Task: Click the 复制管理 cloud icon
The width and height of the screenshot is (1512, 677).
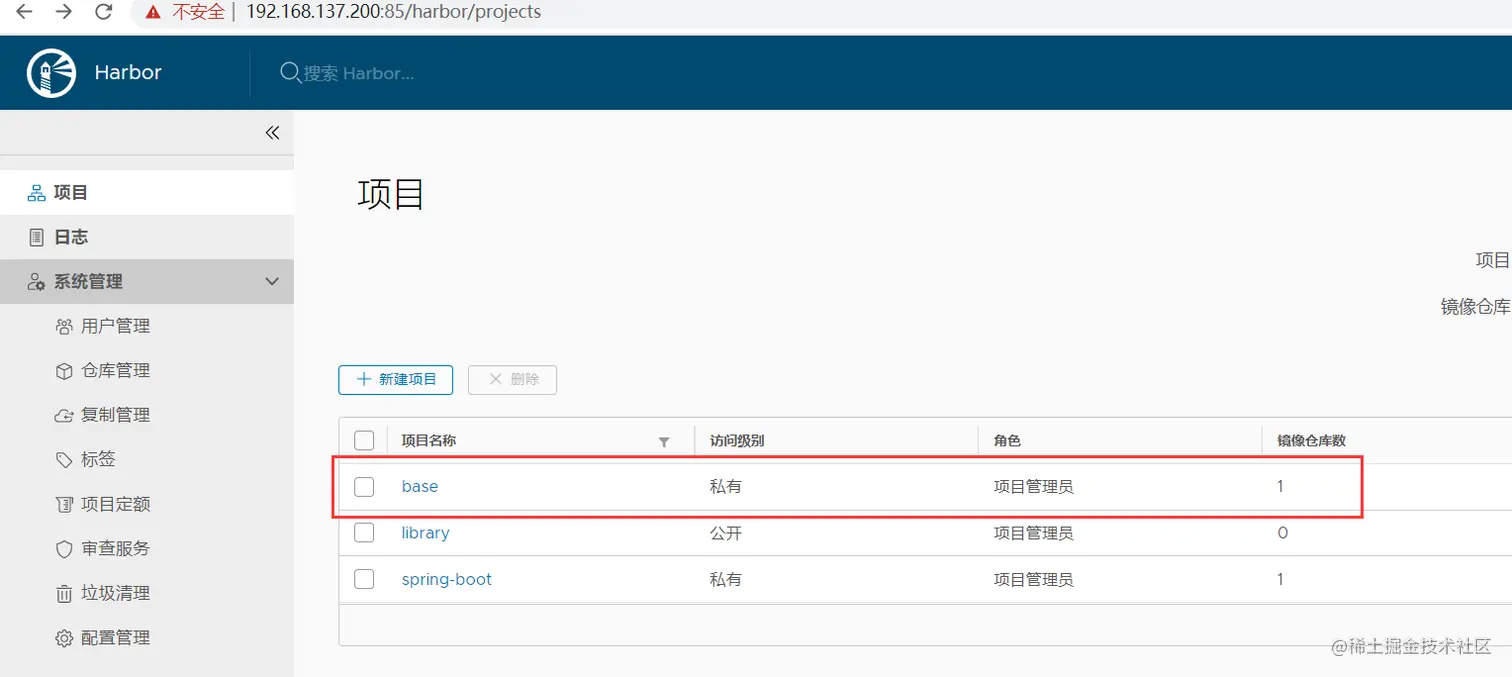Action: 64,415
